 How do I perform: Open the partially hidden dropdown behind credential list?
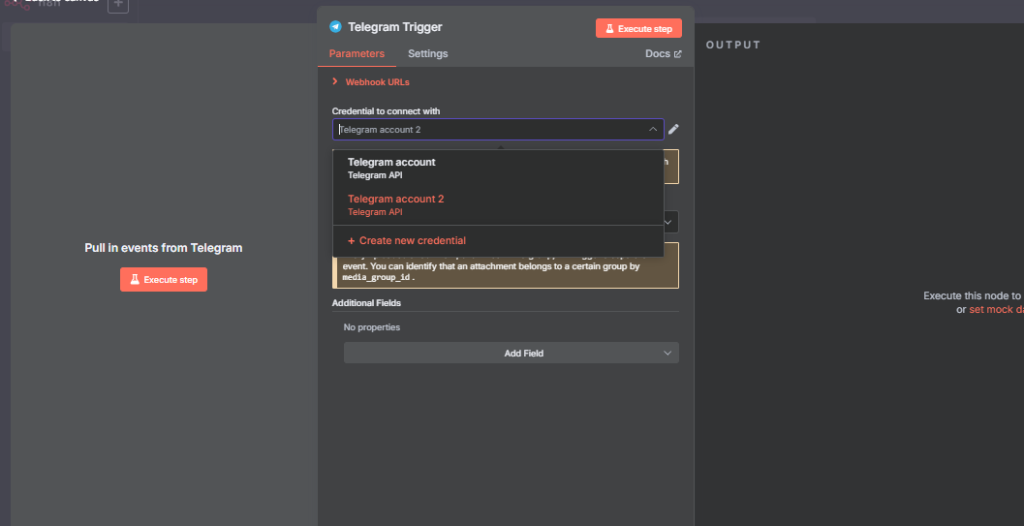[x=671, y=221]
